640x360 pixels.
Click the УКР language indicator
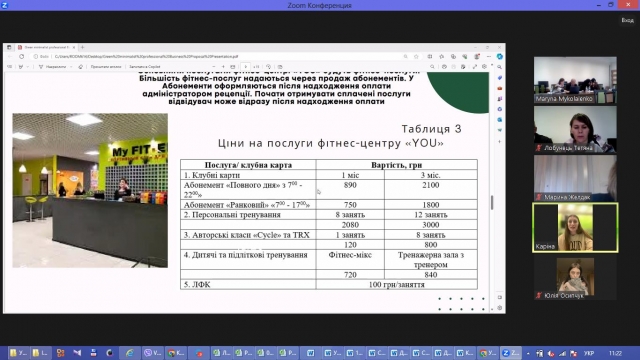click(589, 353)
